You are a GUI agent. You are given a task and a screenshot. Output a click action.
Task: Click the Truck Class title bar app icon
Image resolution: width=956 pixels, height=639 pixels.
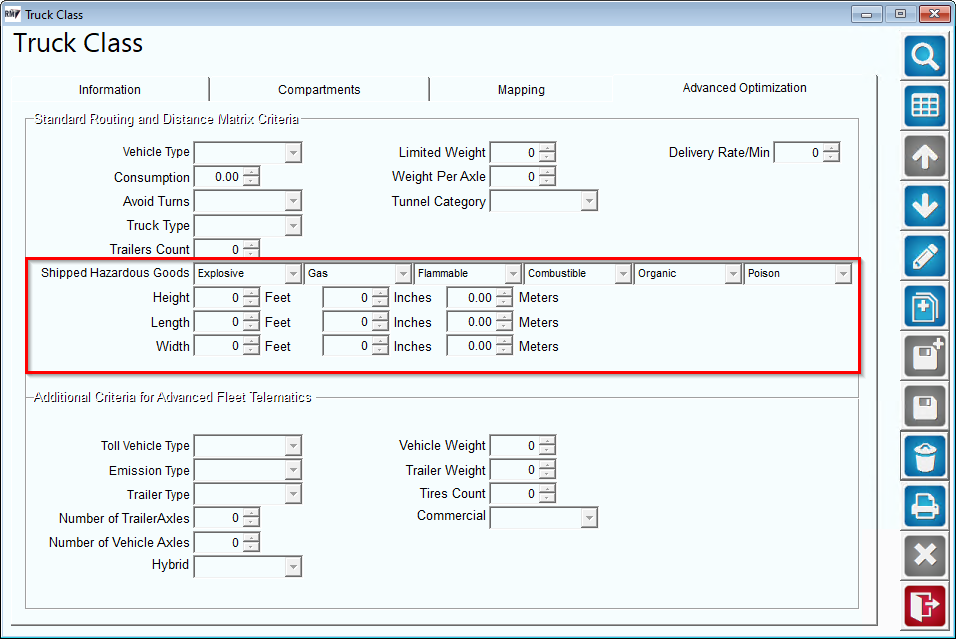(12, 14)
